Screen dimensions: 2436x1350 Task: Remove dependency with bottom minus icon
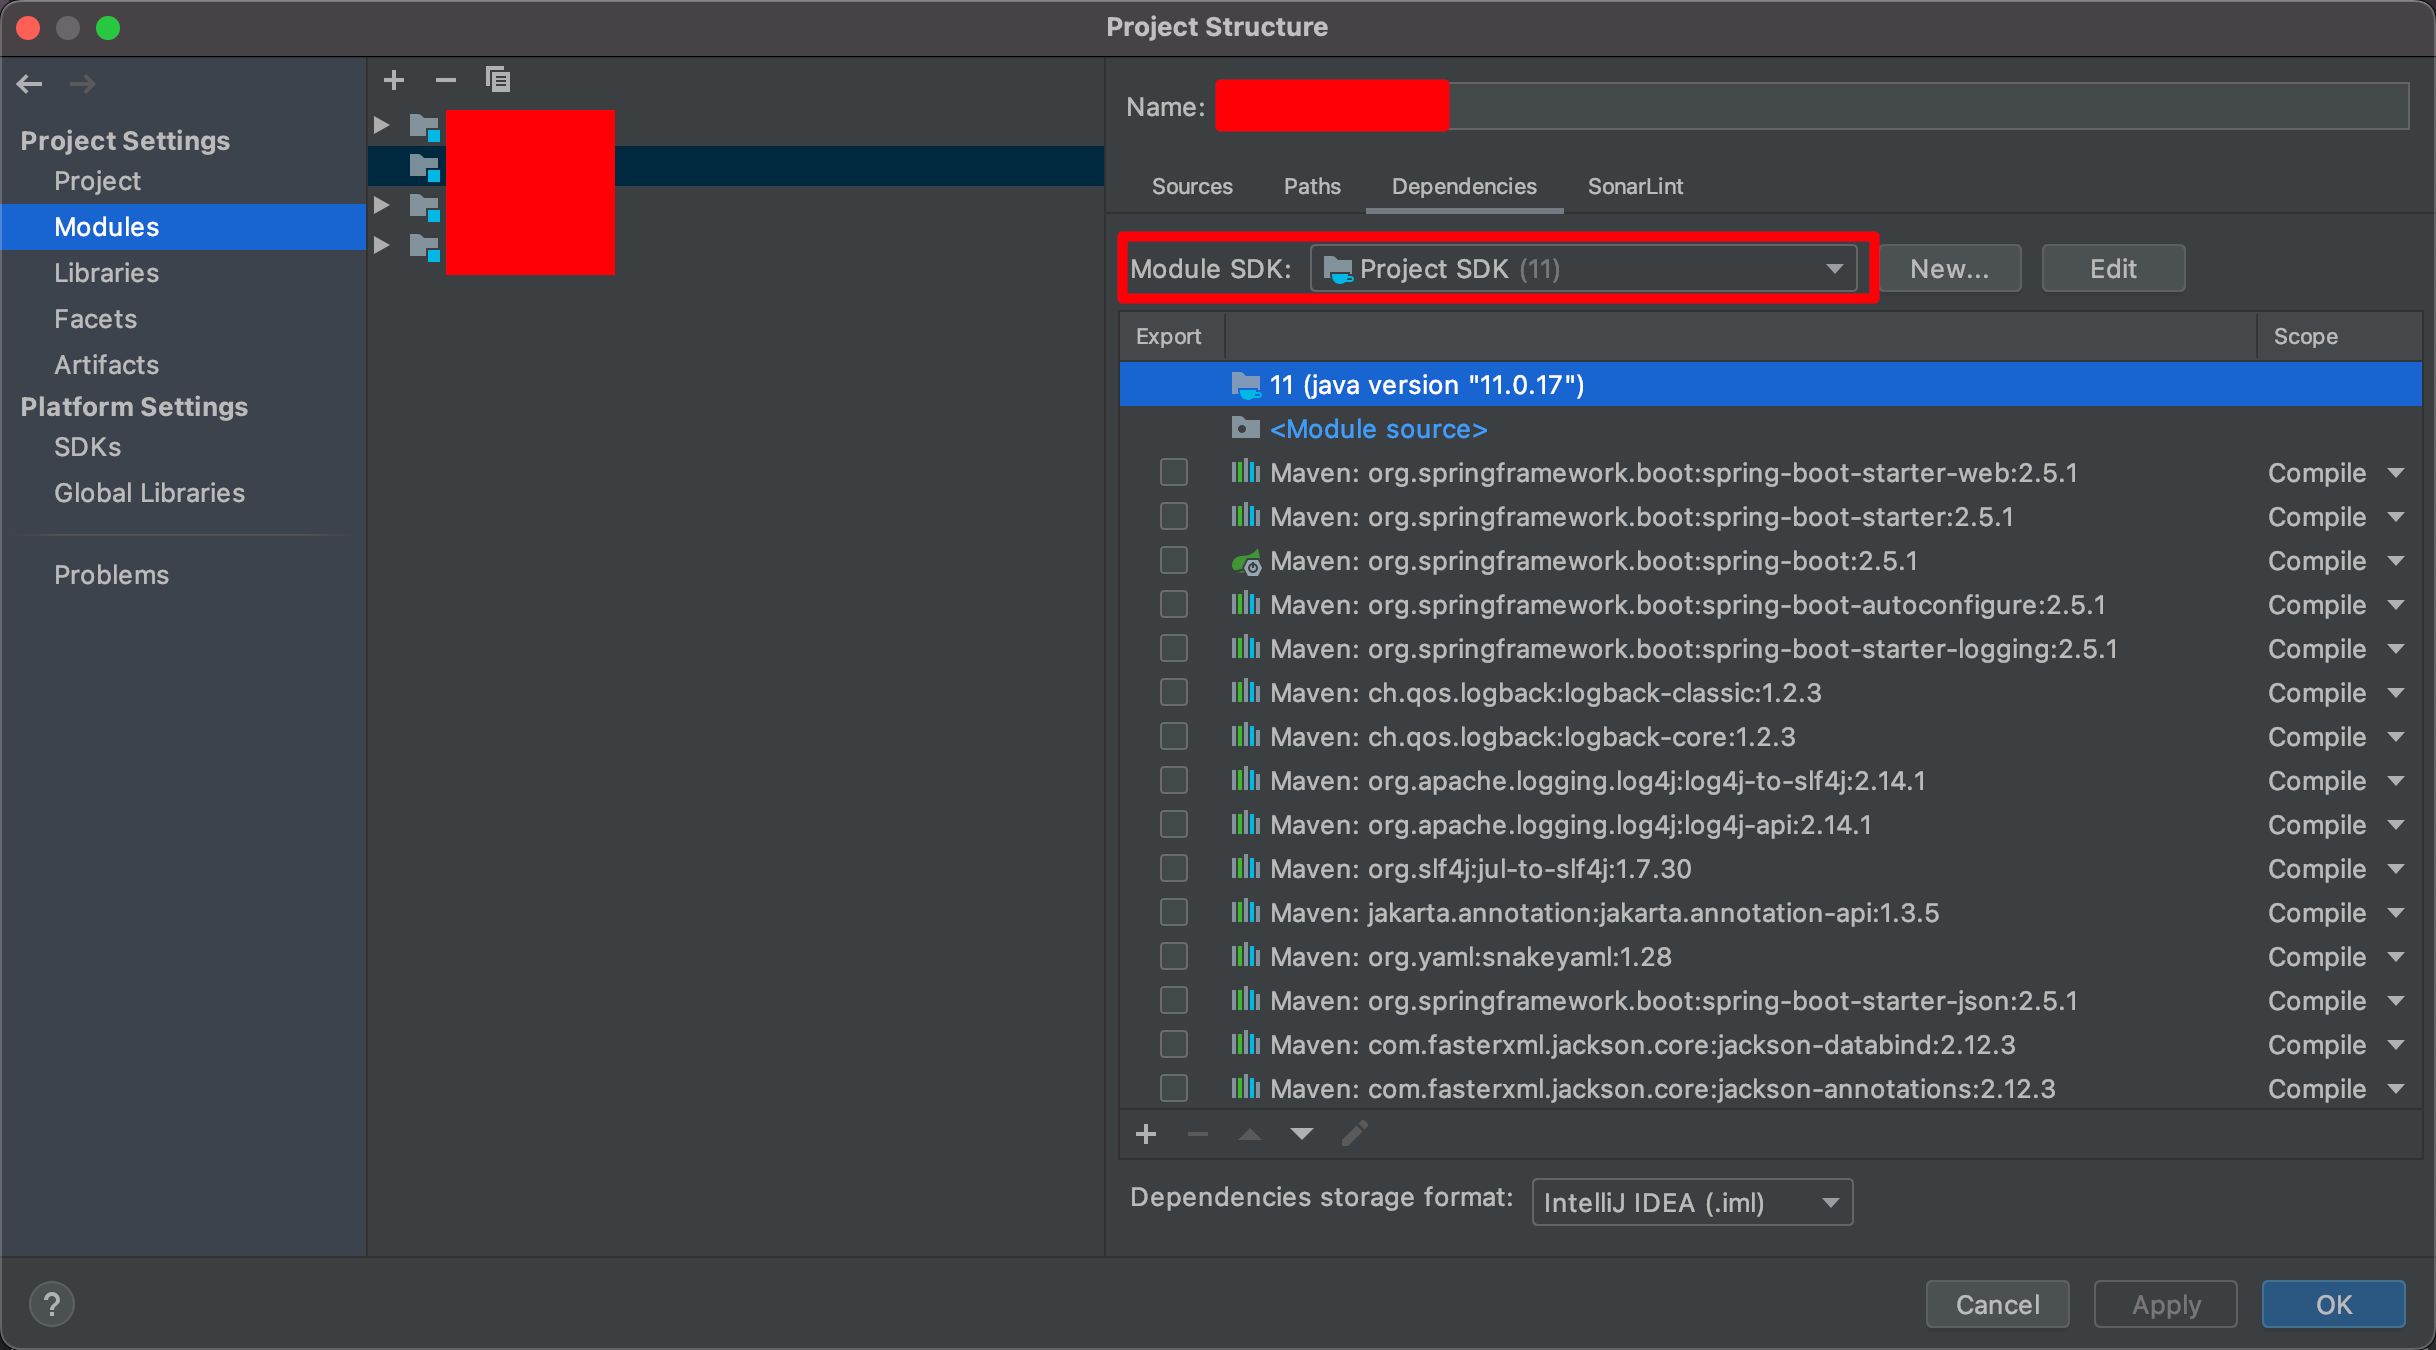click(x=1198, y=1134)
